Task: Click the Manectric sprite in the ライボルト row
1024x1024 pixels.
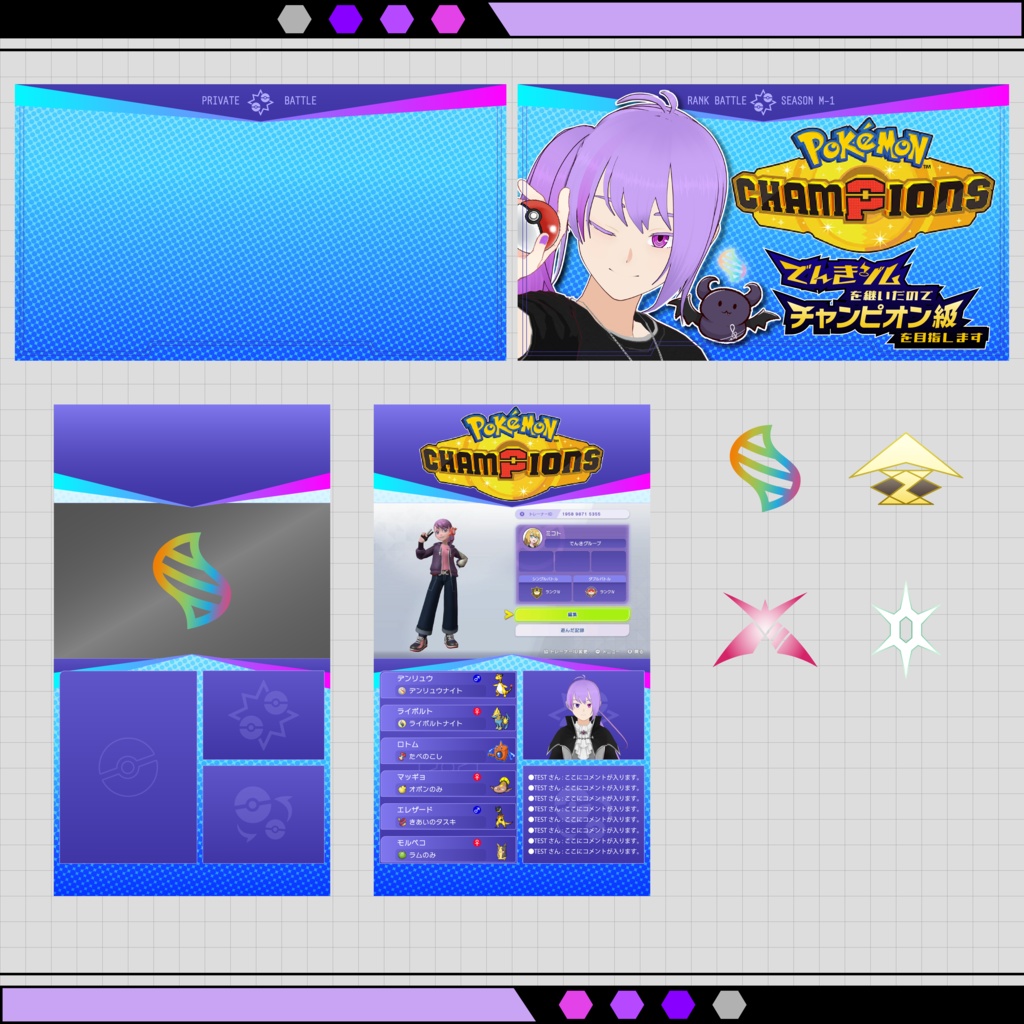Action: 501,718
